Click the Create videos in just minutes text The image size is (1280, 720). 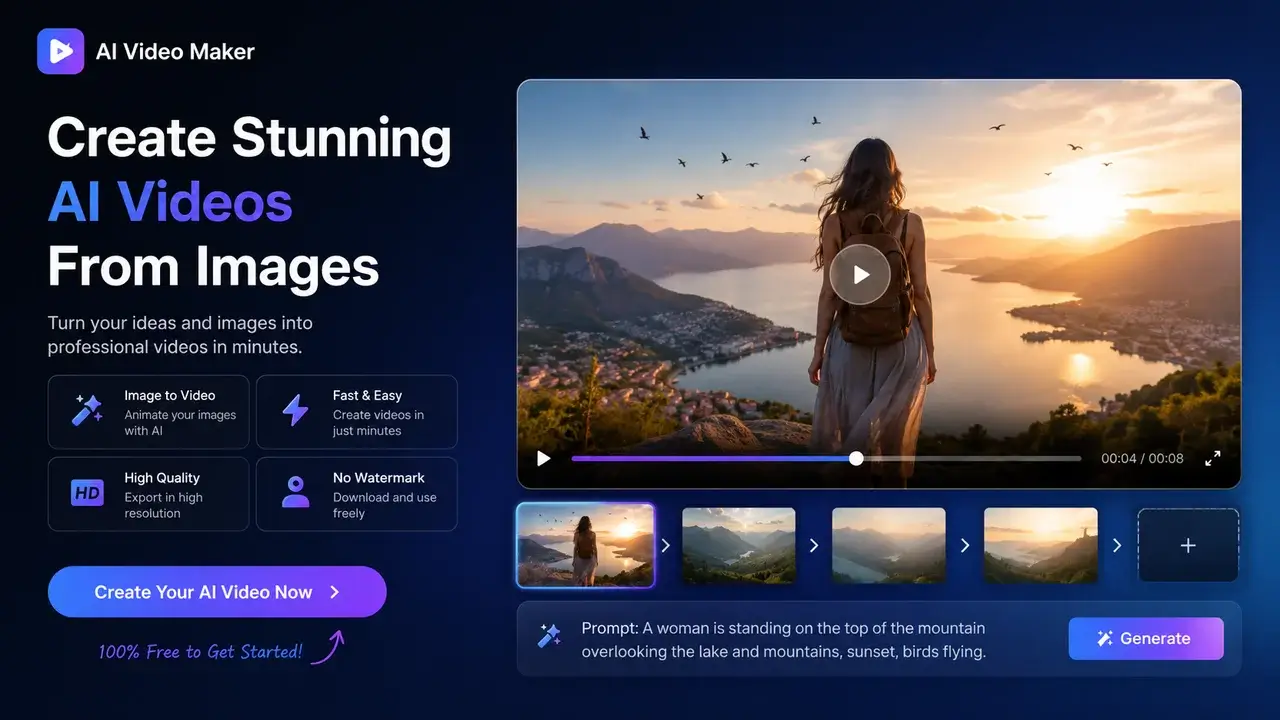[378, 423]
